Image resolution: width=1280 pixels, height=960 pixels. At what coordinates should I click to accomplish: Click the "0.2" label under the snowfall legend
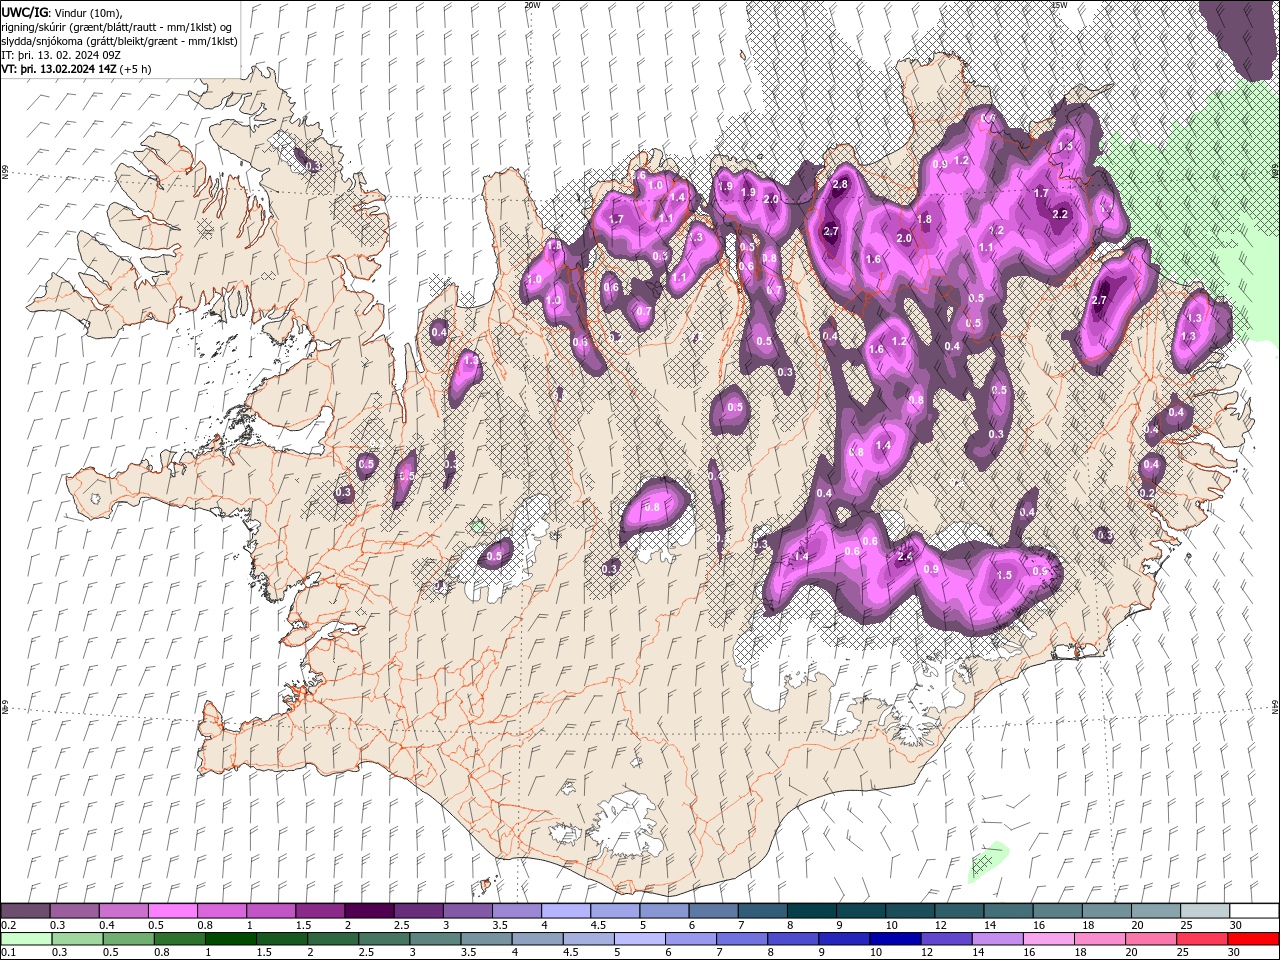tap(9, 925)
